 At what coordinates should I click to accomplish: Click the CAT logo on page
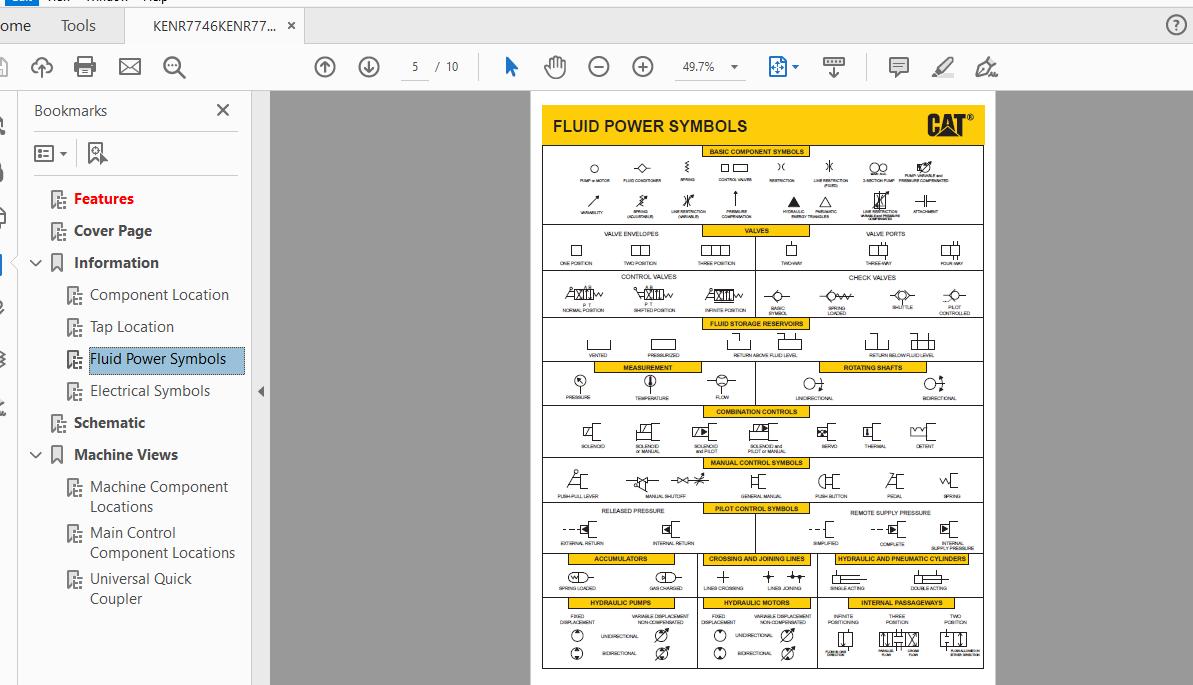coord(950,125)
